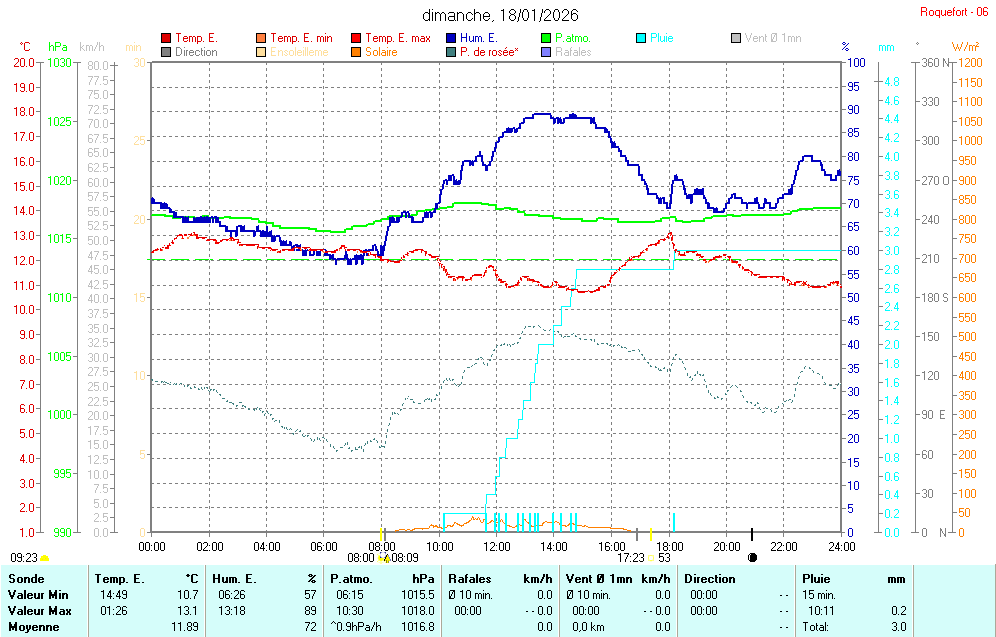Click the 12:00 time axis label
This screenshot has width=996, height=637.
pyautogui.click(x=497, y=546)
